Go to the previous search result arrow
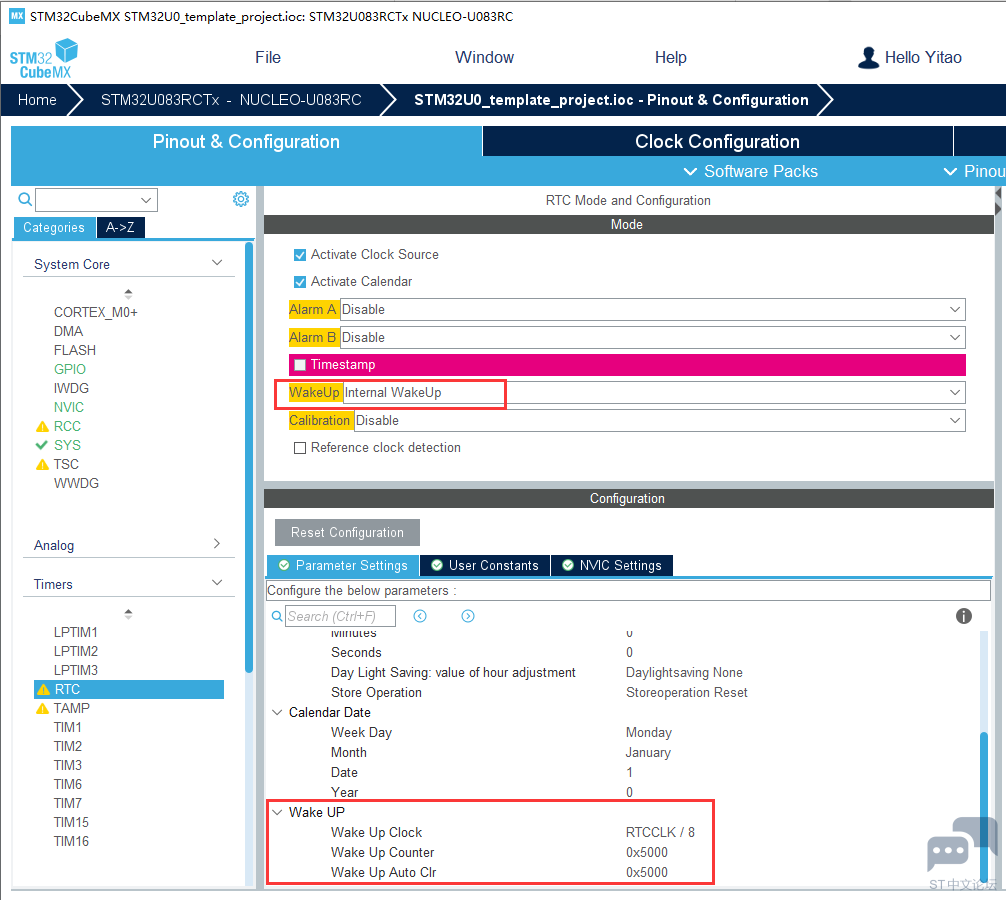Screen dimensions: 1006x900 [420, 616]
